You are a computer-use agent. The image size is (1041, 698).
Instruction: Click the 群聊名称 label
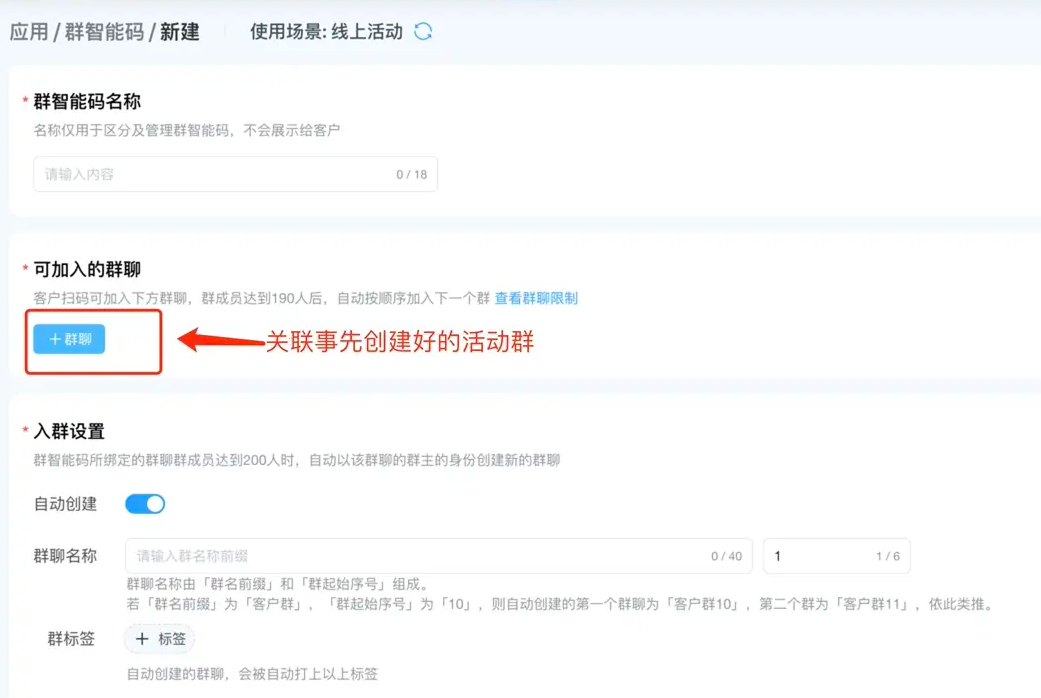65,556
